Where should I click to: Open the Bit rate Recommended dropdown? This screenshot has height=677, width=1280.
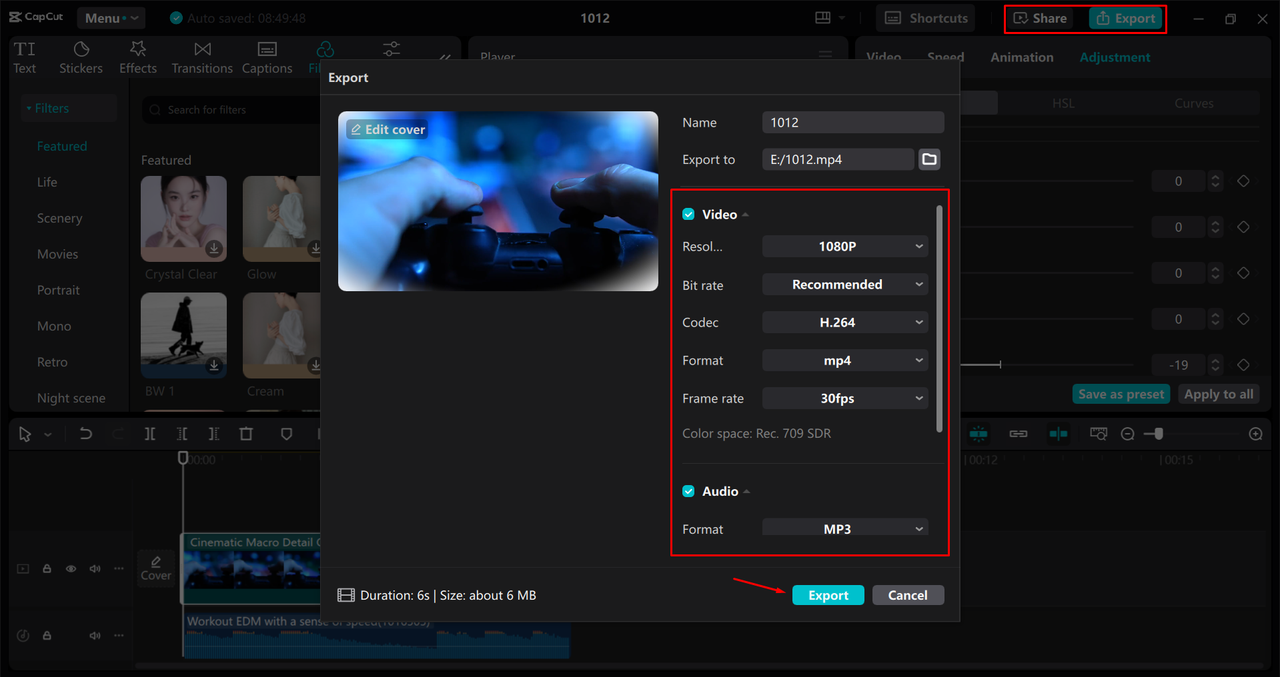click(x=845, y=284)
